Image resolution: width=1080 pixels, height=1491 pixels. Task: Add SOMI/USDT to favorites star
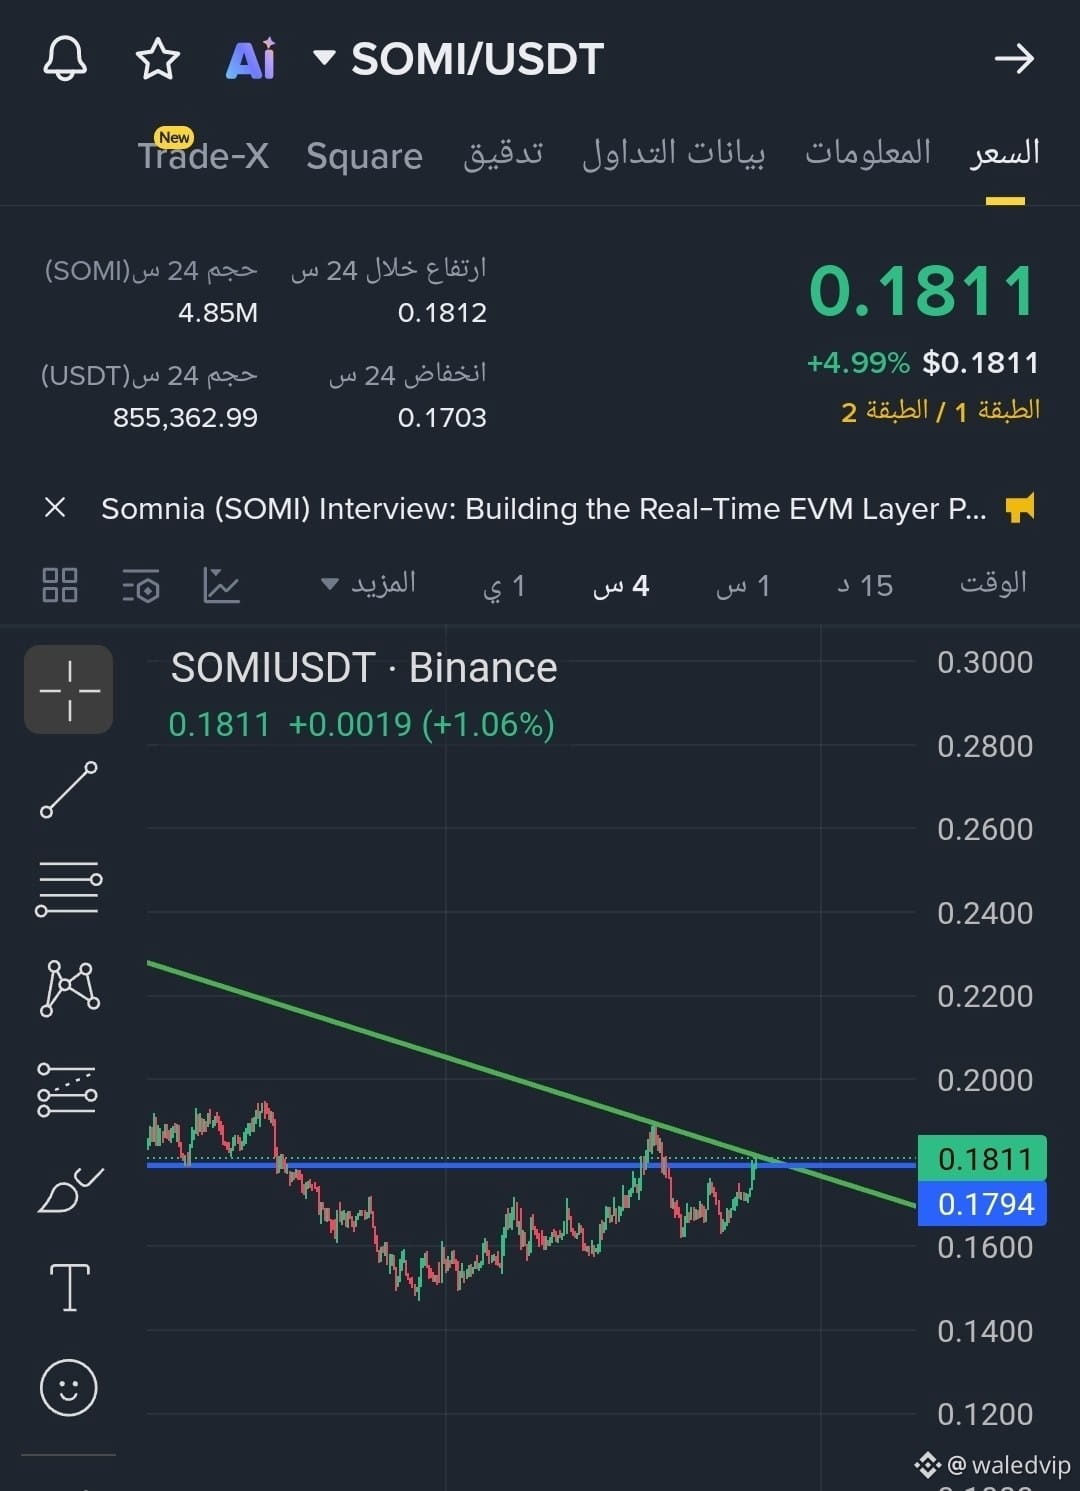pos(157,59)
